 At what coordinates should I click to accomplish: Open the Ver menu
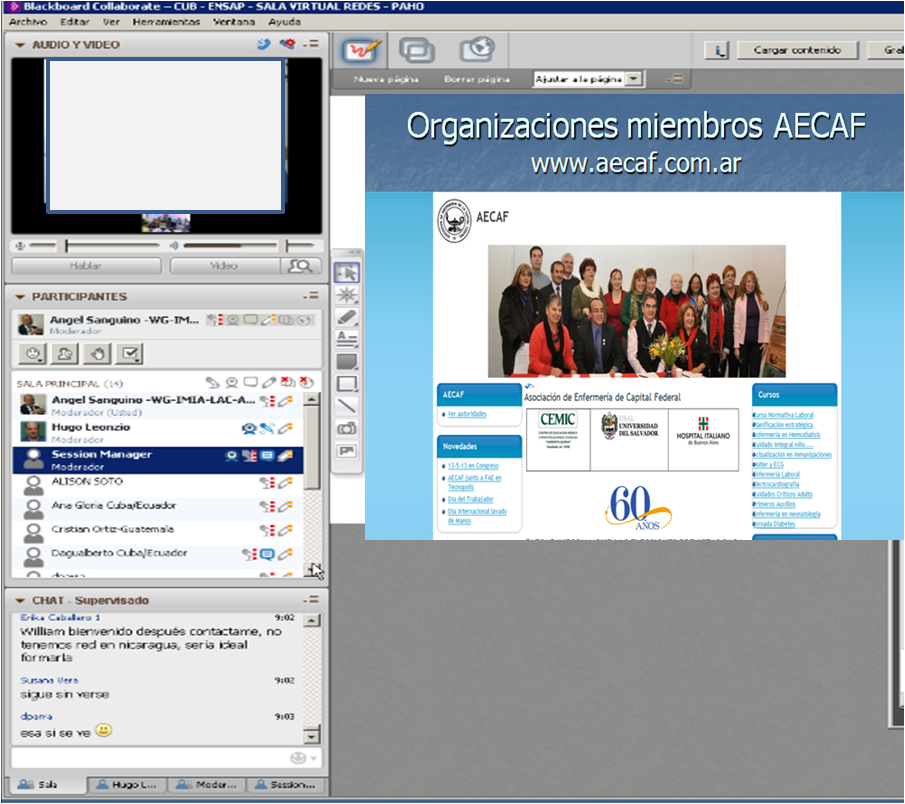click(111, 21)
